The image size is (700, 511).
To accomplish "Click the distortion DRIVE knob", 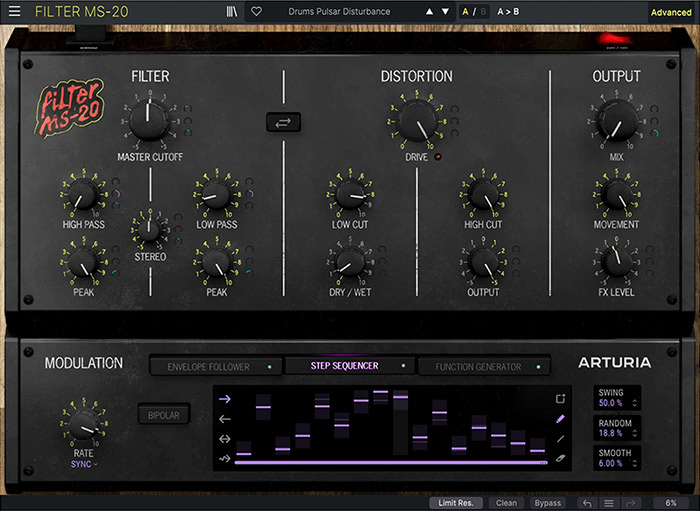I will [x=417, y=120].
